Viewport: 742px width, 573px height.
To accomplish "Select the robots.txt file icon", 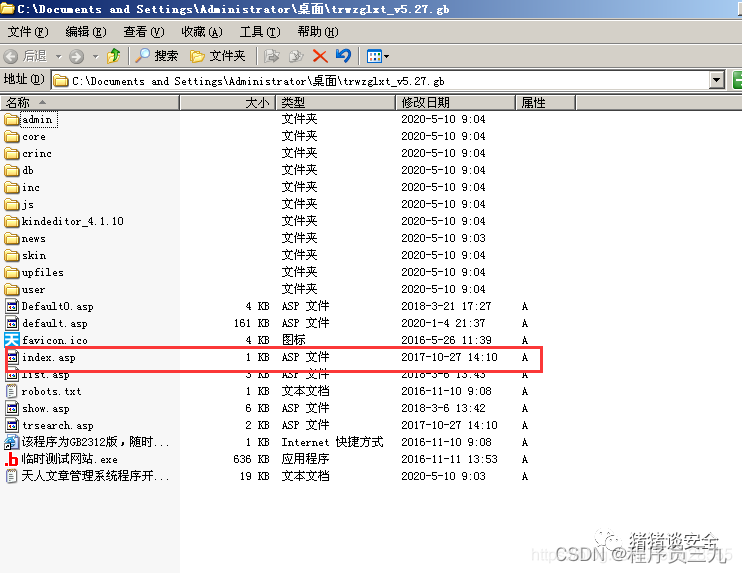I will click(x=11, y=391).
